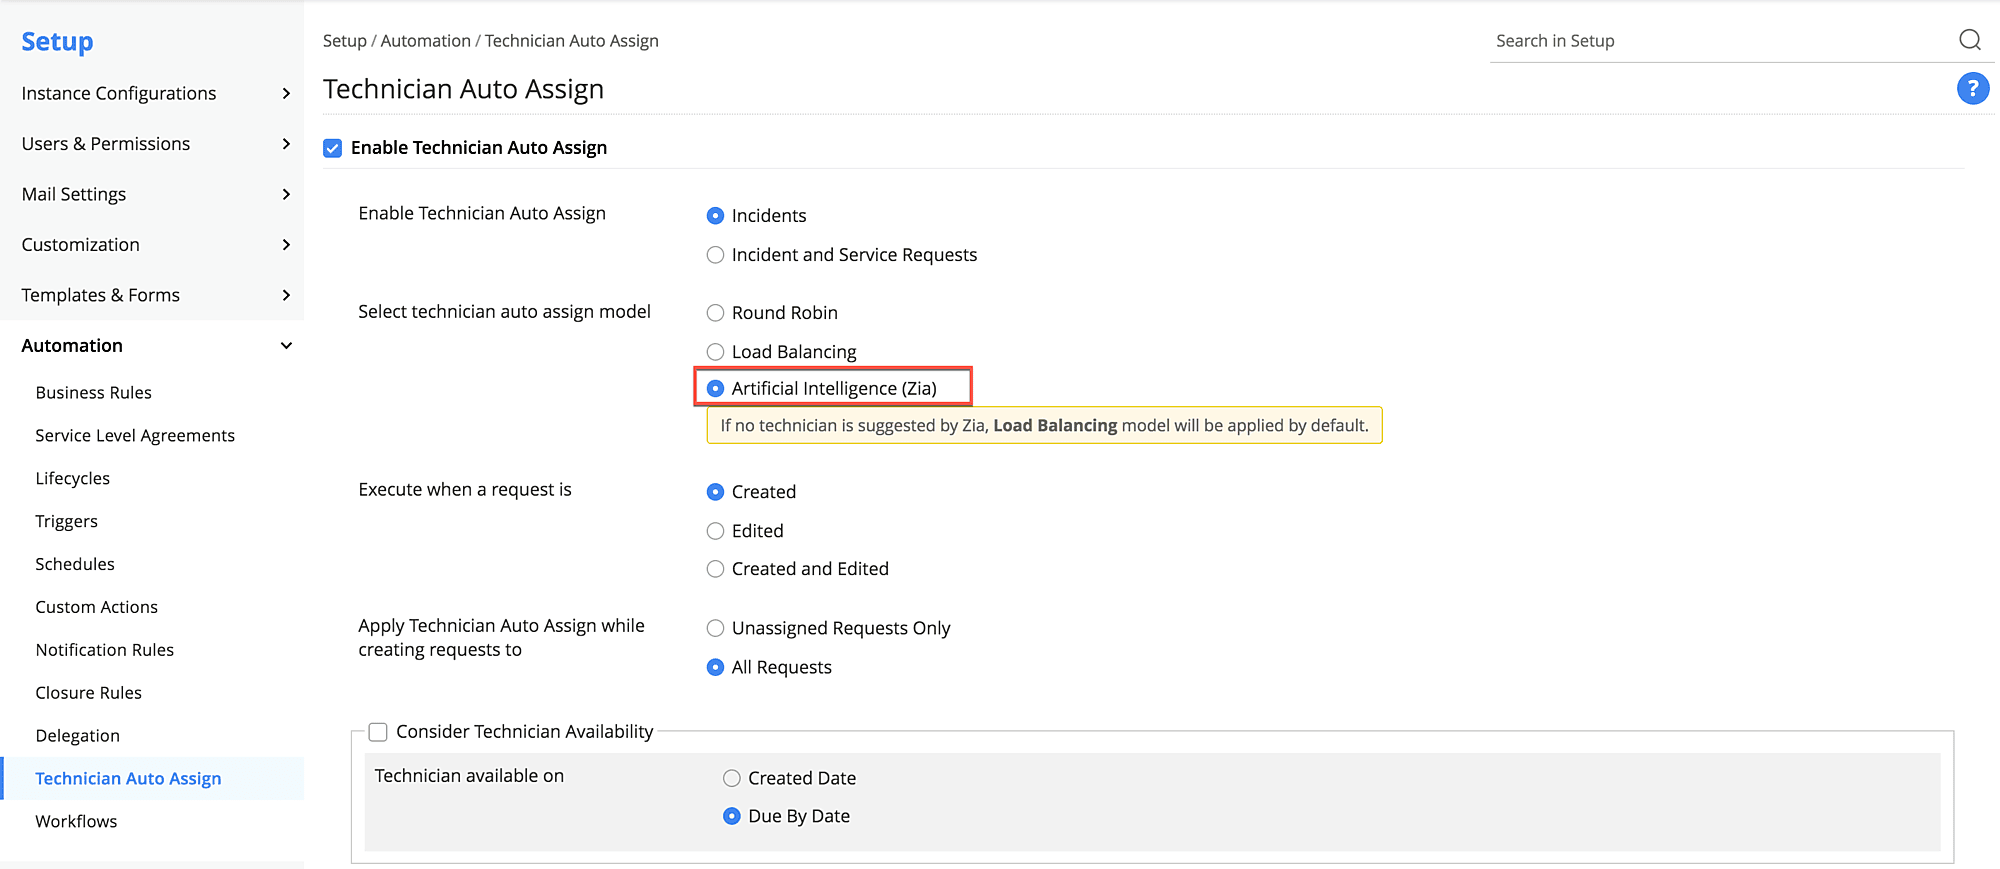Open Custom Actions settings
Image resolution: width=2000 pixels, height=869 pixels.
click(97, 608)
